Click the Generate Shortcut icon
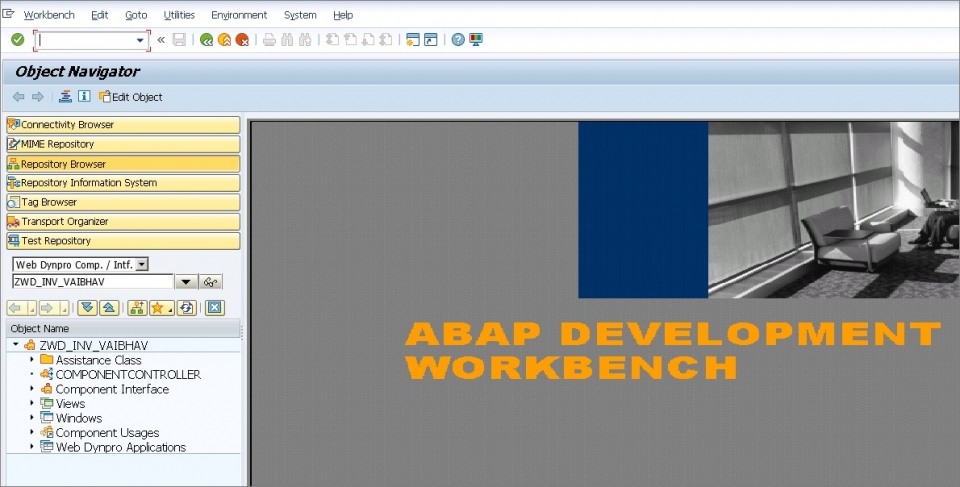The image size is (960, 487). point(431,40)
